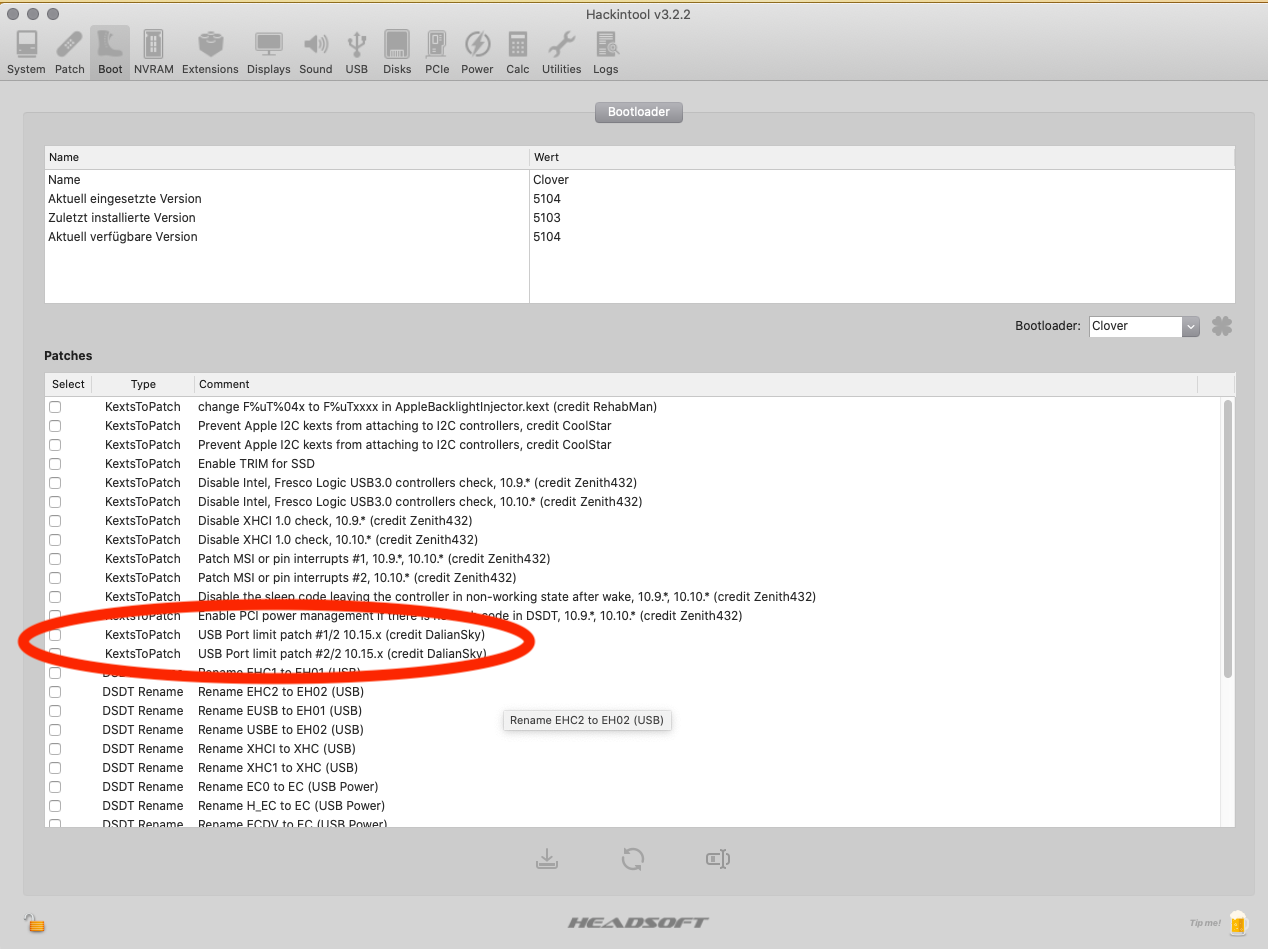Check Rename XHCI to XHC checkbox
The width and height of the screenshot is (1268, 949).
55,749
